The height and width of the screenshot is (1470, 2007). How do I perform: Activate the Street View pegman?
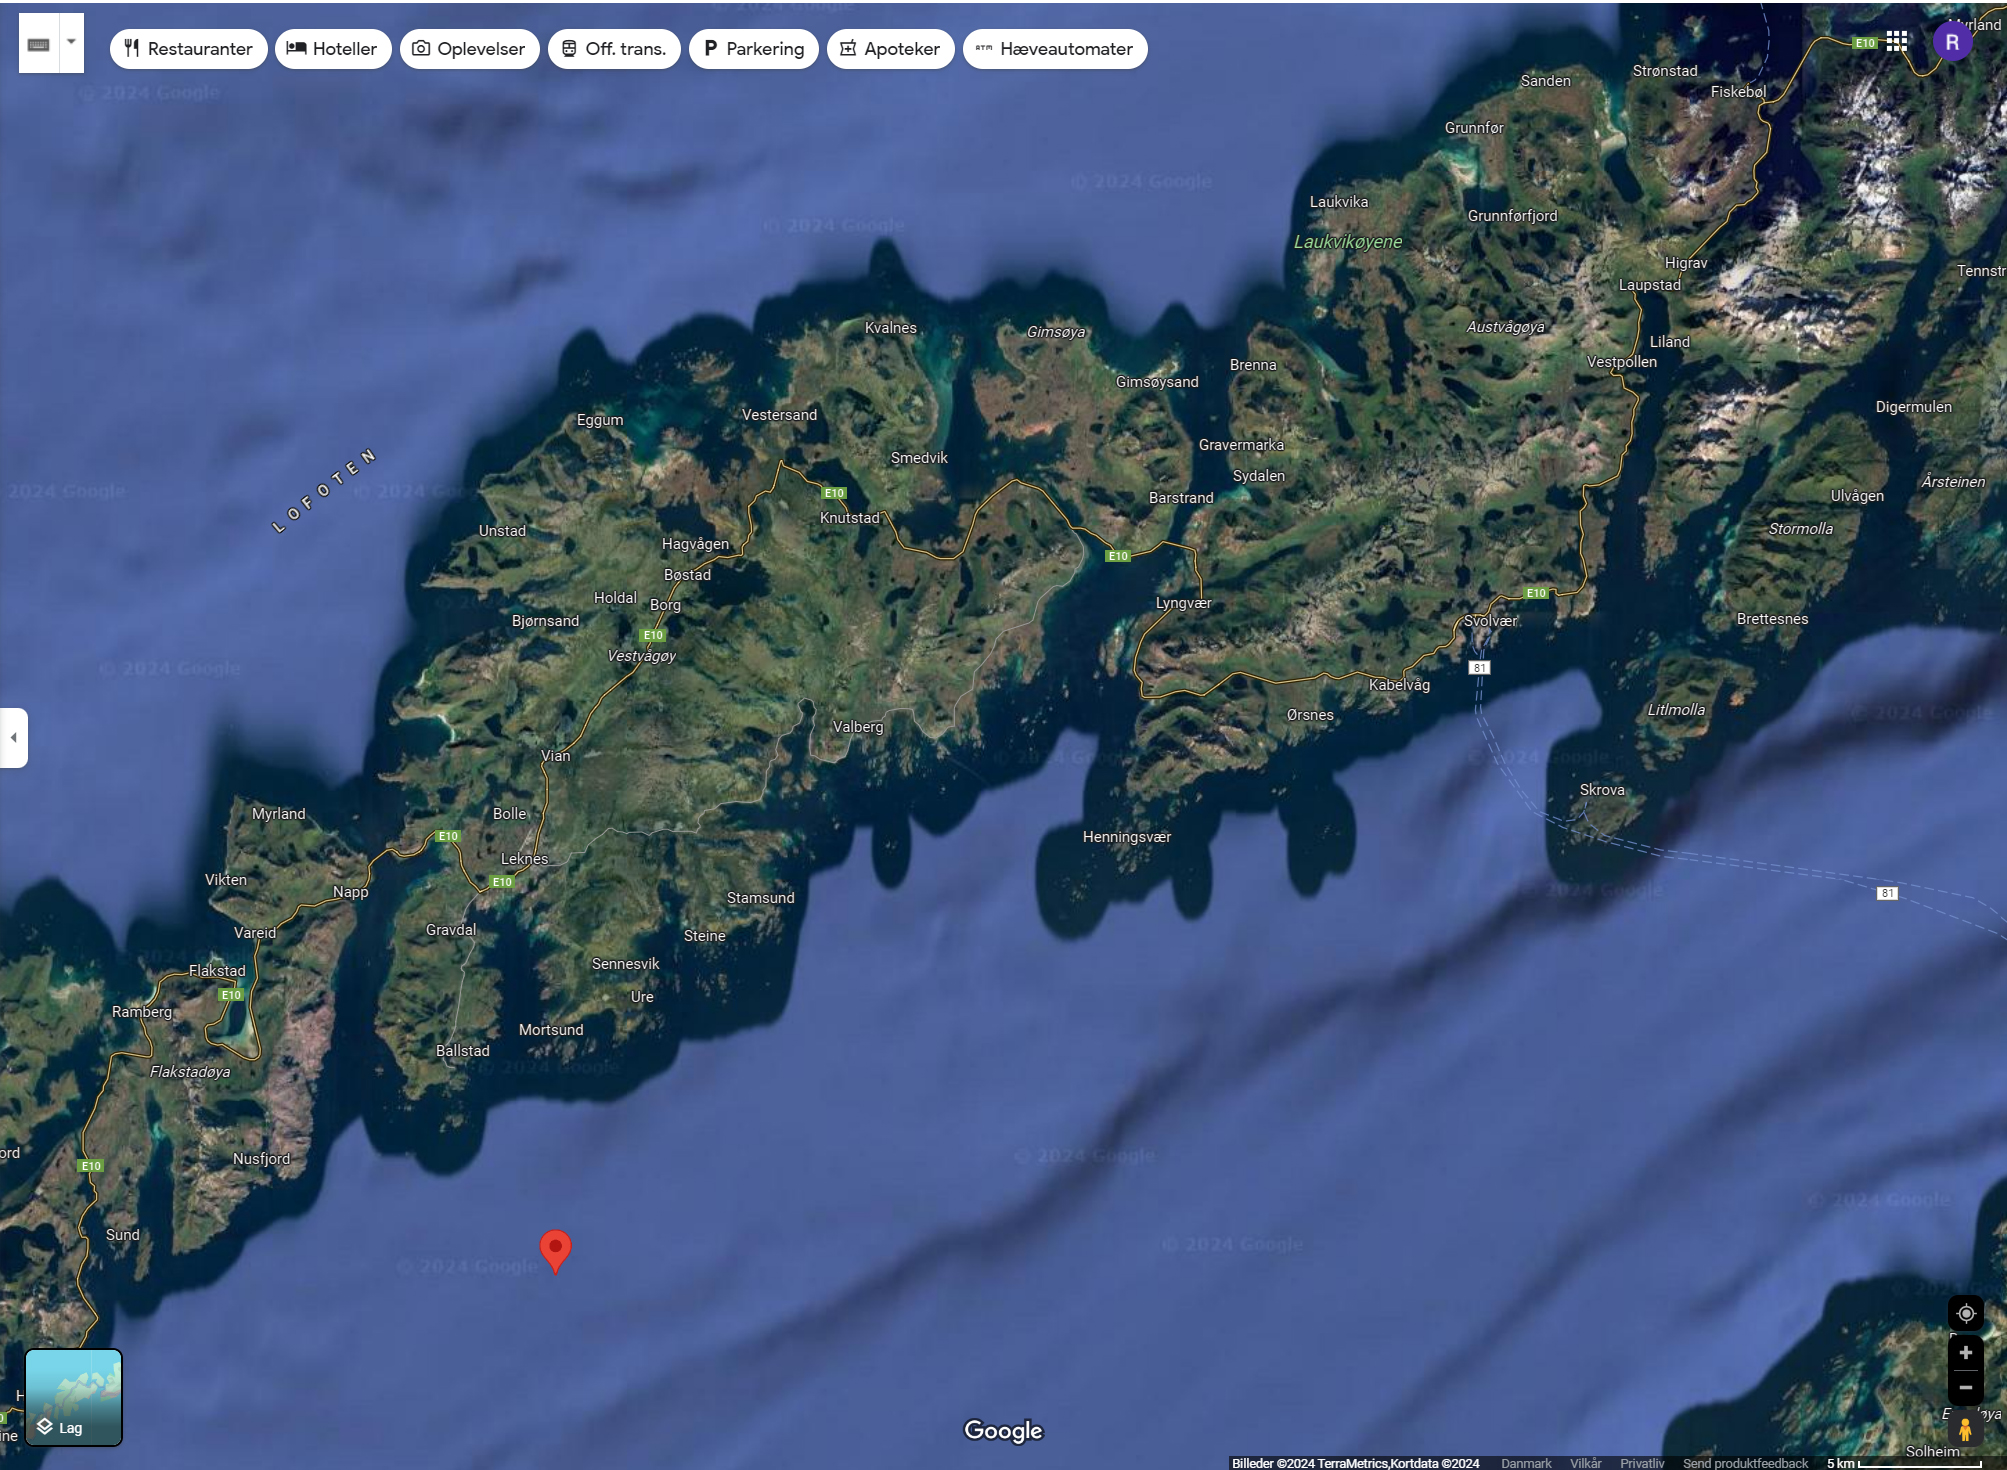pyautogui.click(x=1965, y=1429)
